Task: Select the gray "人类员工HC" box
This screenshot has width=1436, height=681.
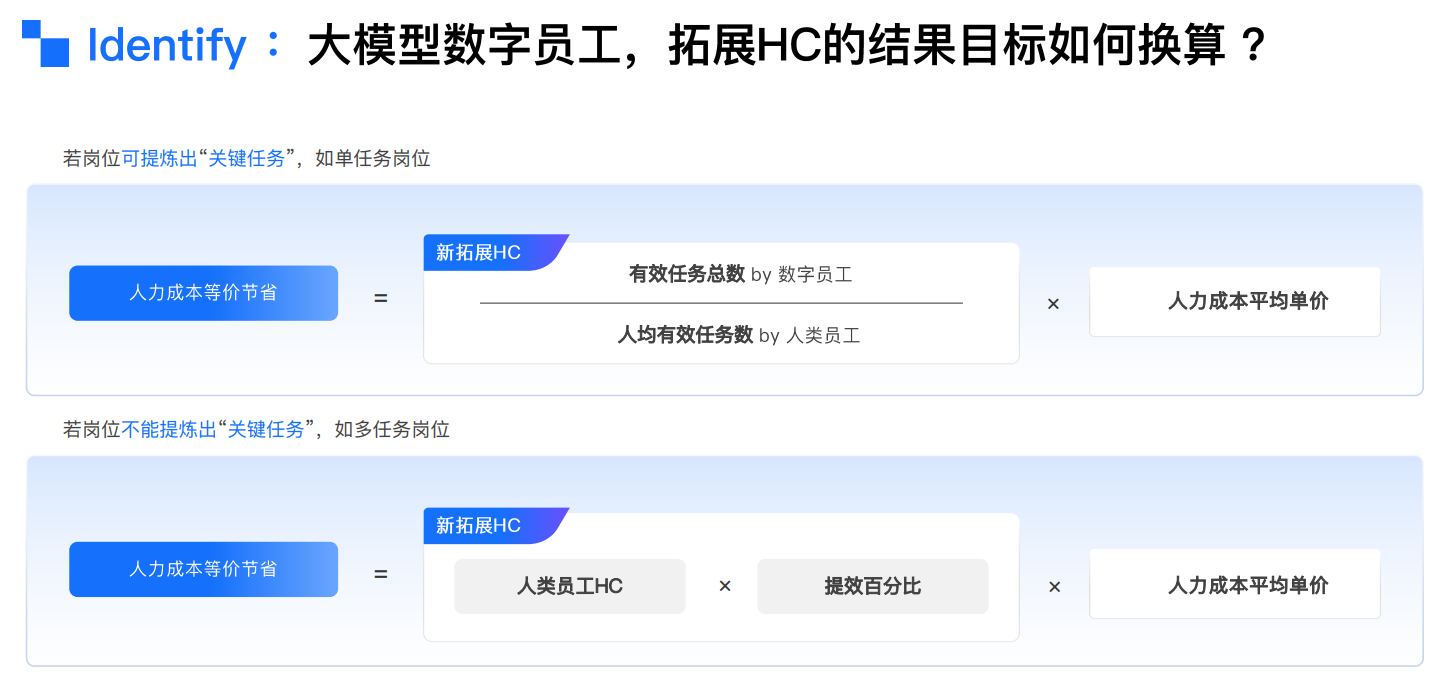Action: click(x=570, y=586)
